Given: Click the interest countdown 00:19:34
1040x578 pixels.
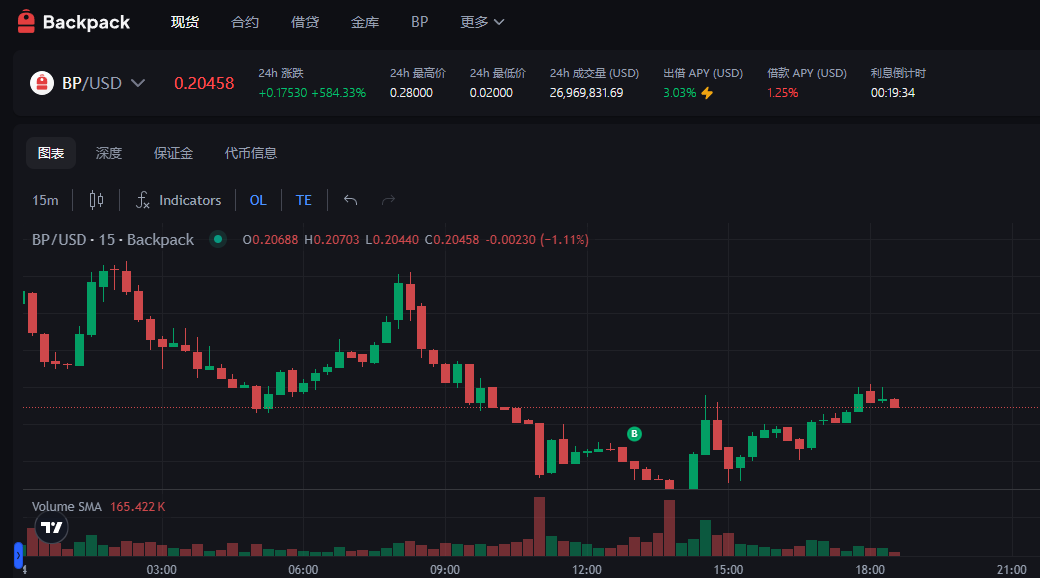Looking at the screenshot, I should (x=893, y=93).
